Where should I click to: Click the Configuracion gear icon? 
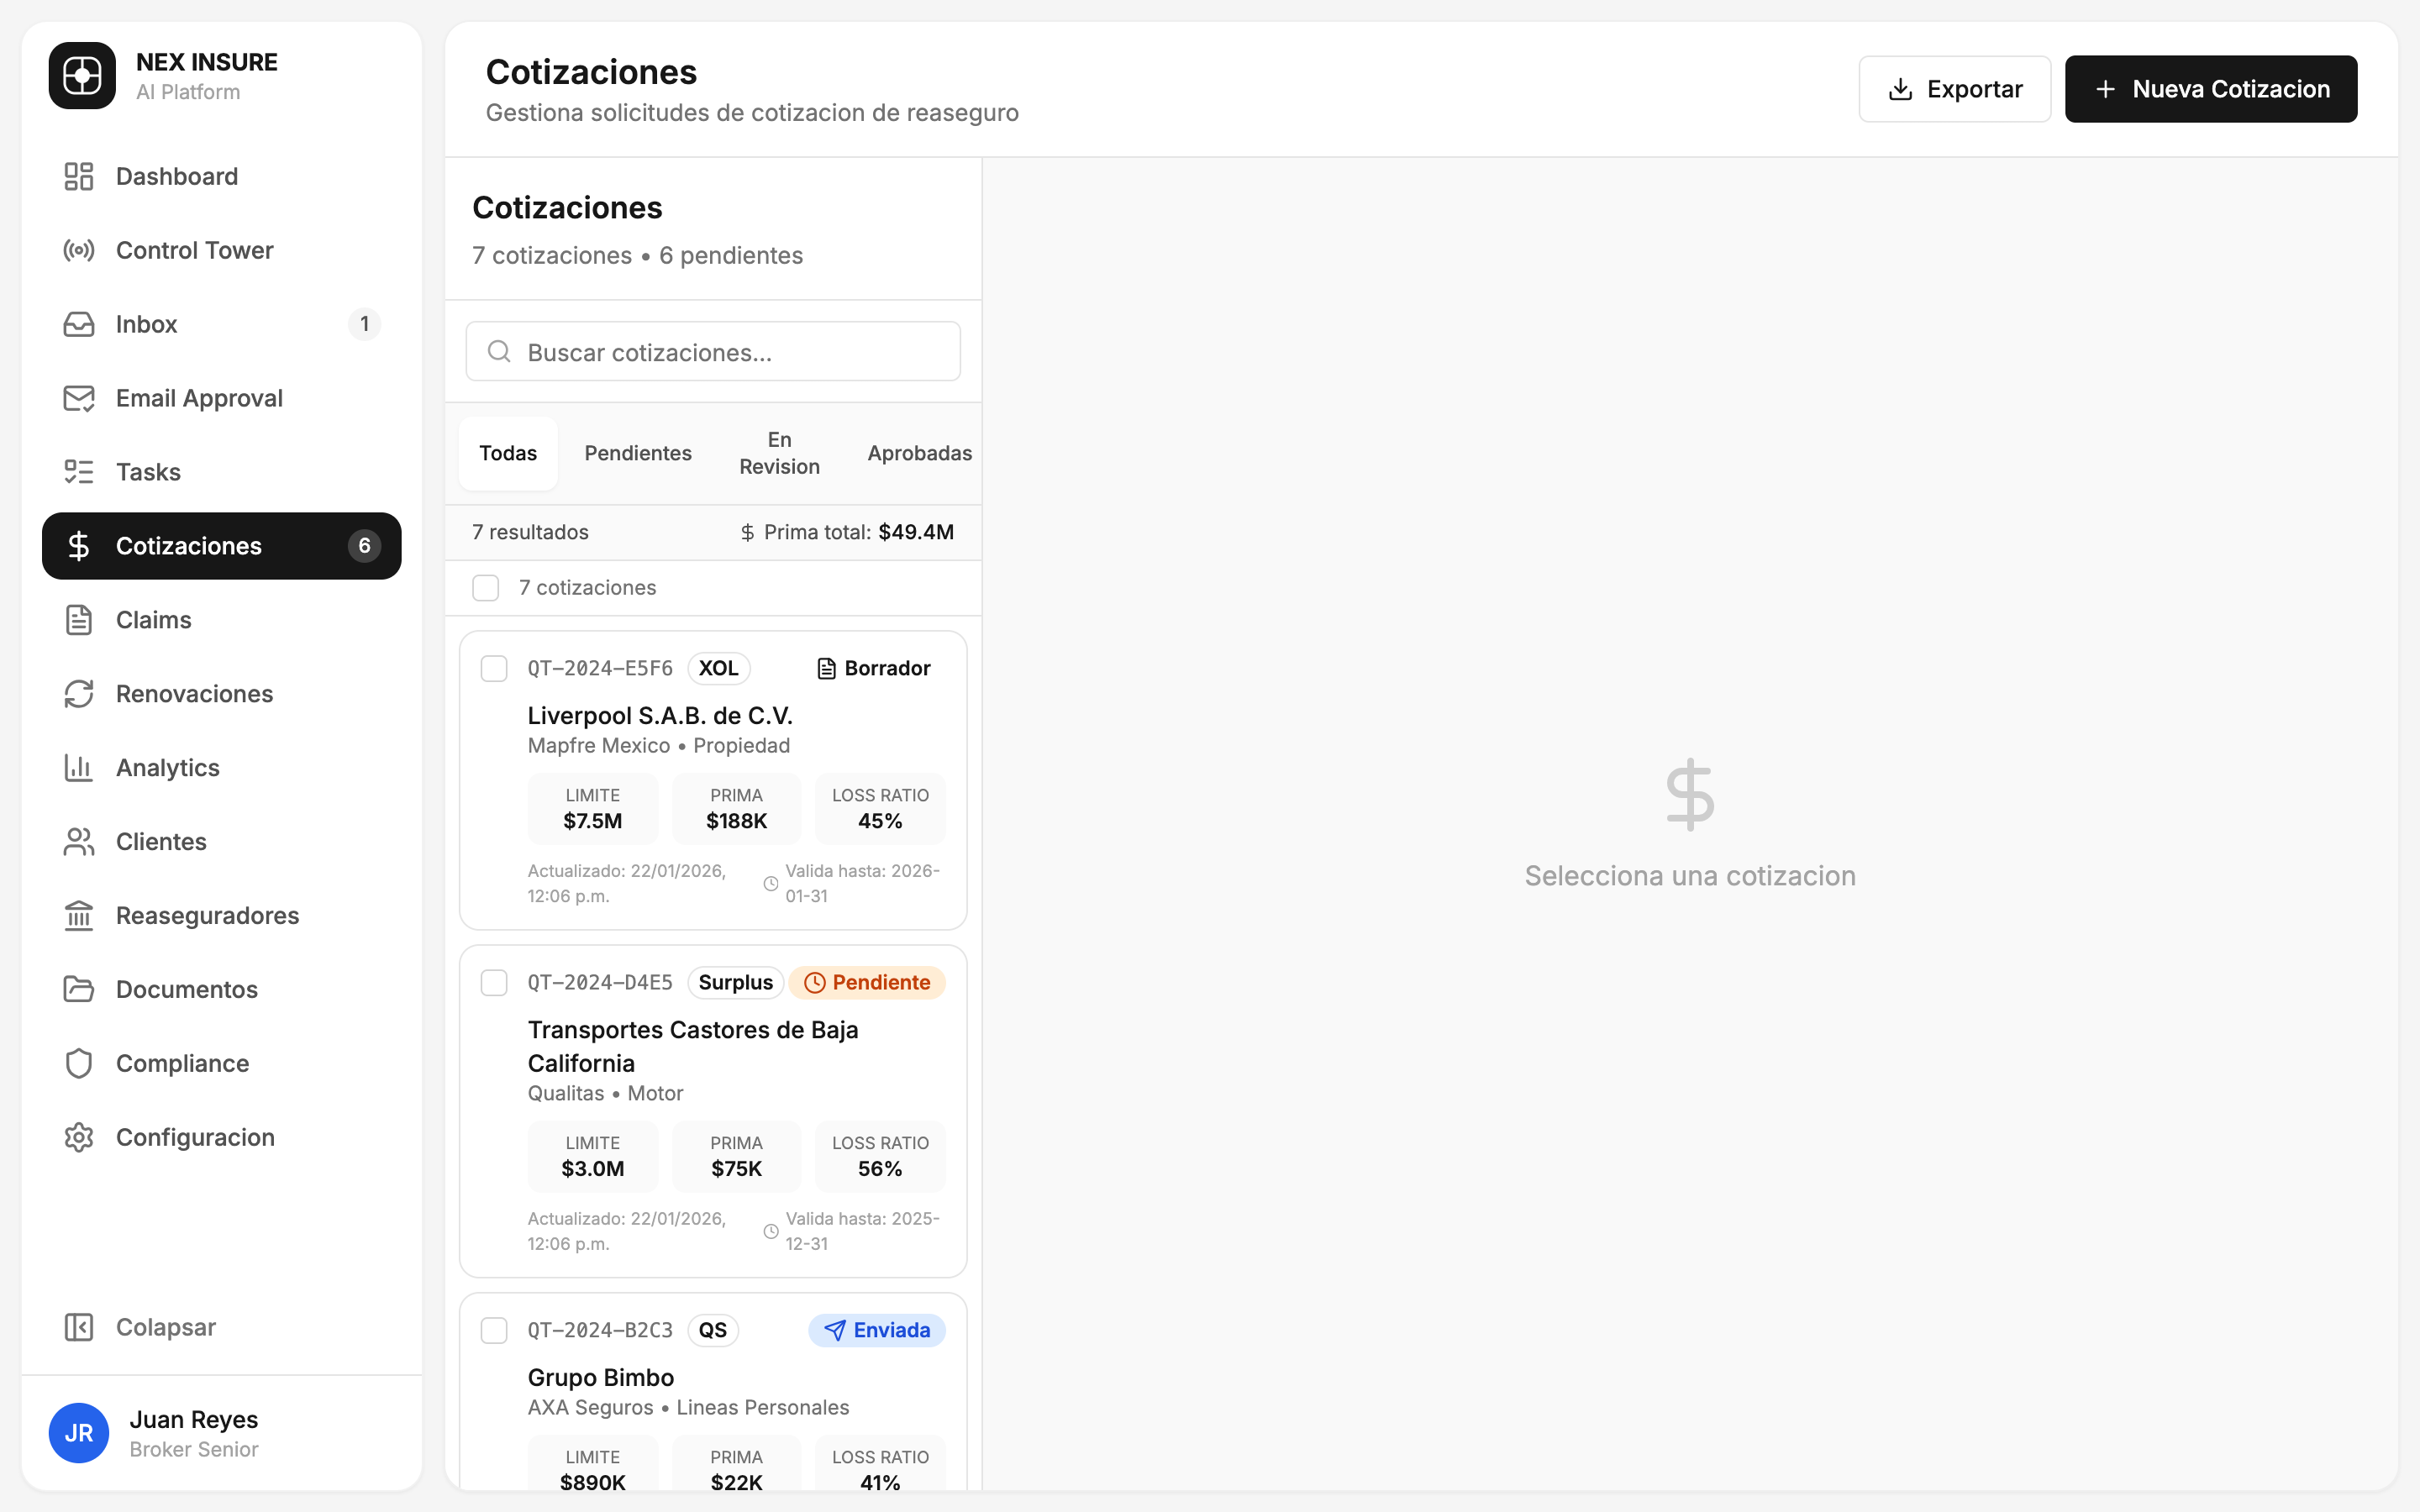pyautogui.click(x=79, y=1137)
